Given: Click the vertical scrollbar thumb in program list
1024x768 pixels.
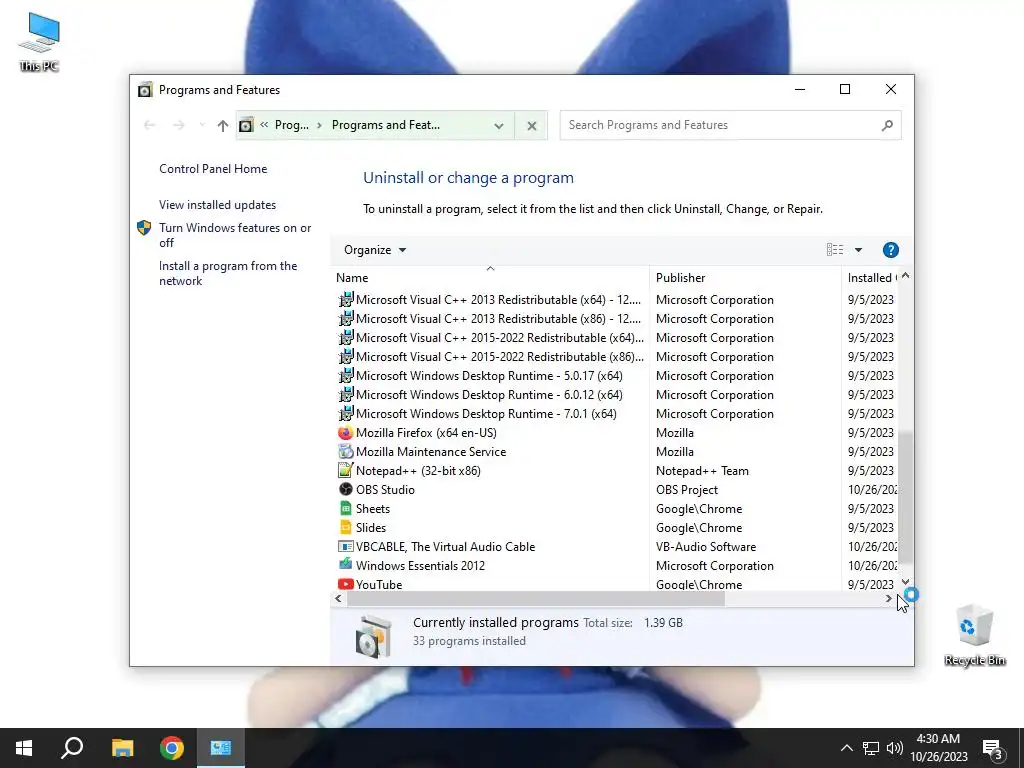Looking at the screenshot, I should (x=905, y=496).
